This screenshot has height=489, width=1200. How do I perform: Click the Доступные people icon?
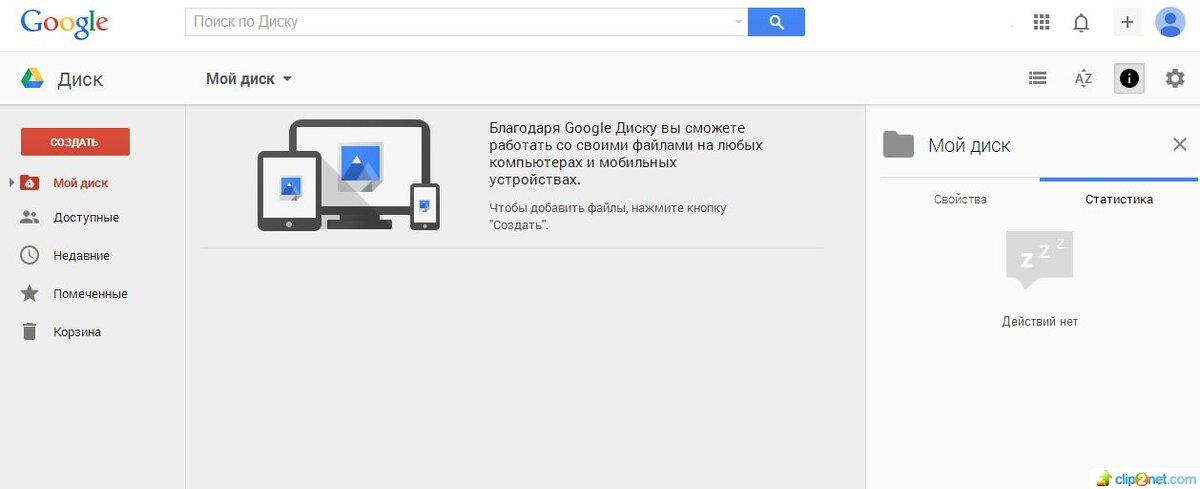30,217
